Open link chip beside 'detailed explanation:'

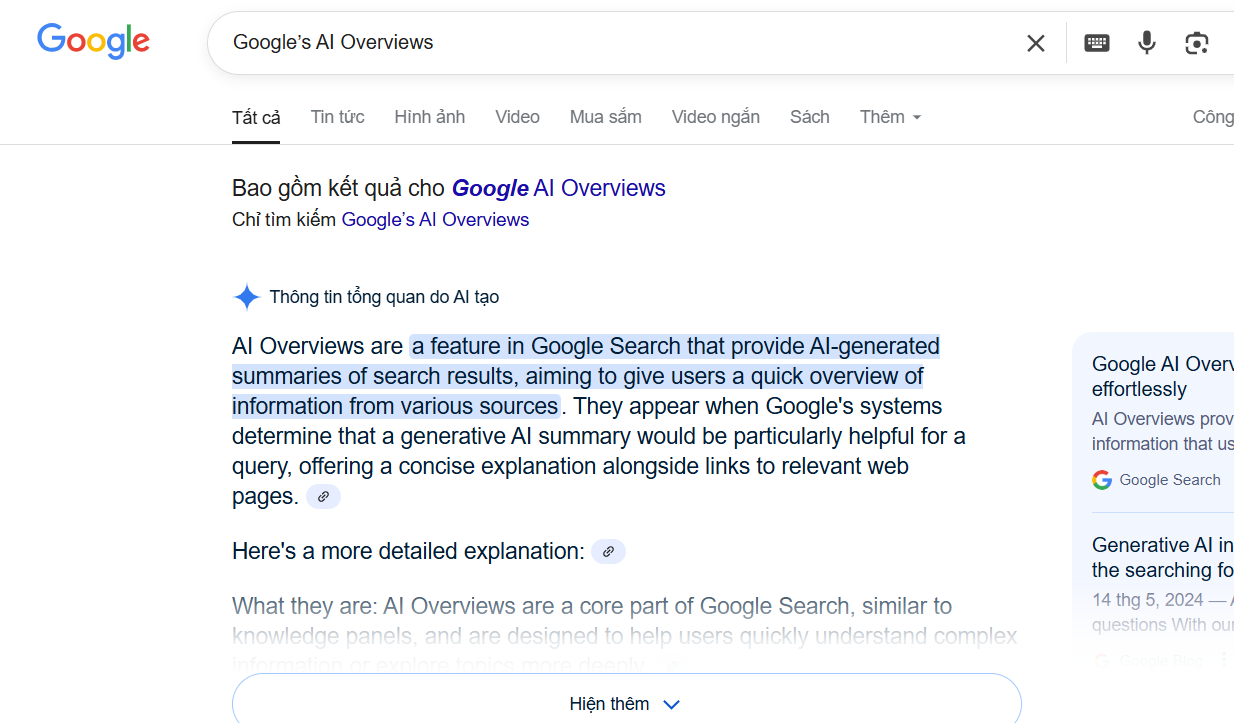(x=608, y=551)
